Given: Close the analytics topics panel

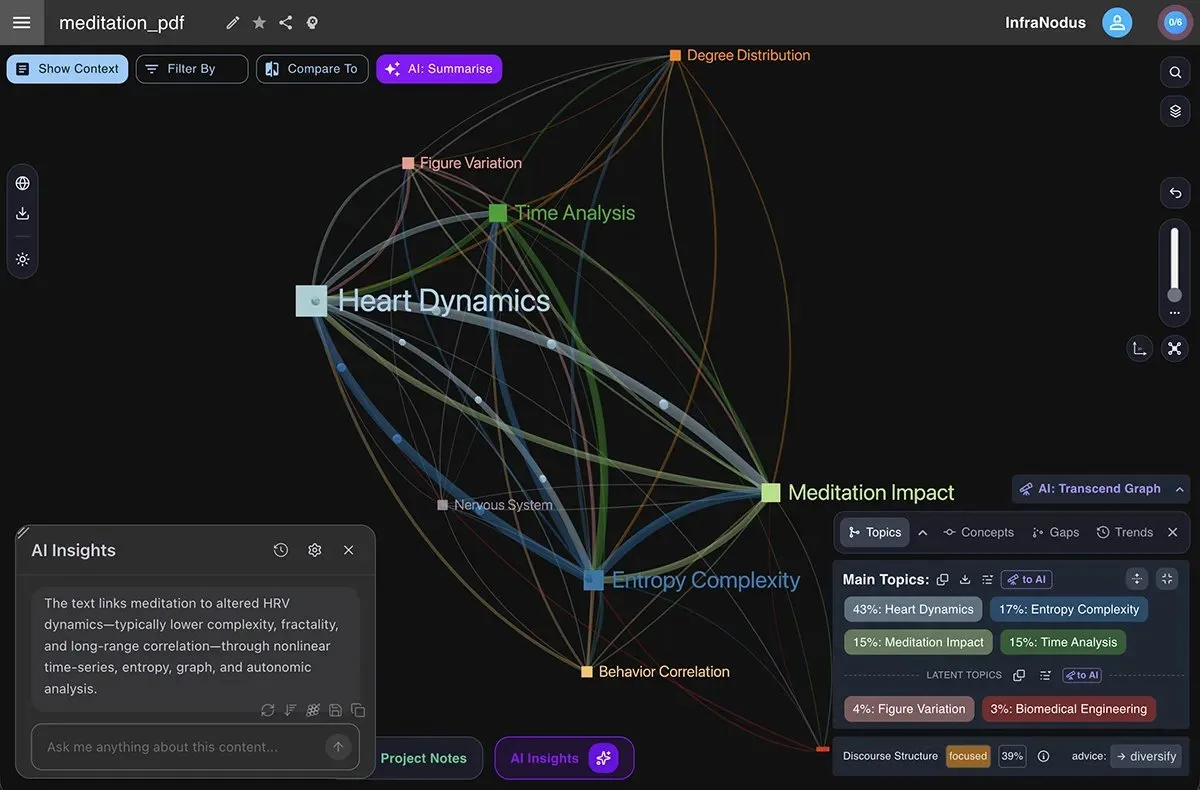Looking at the screenshot, I should [1173, 532].
